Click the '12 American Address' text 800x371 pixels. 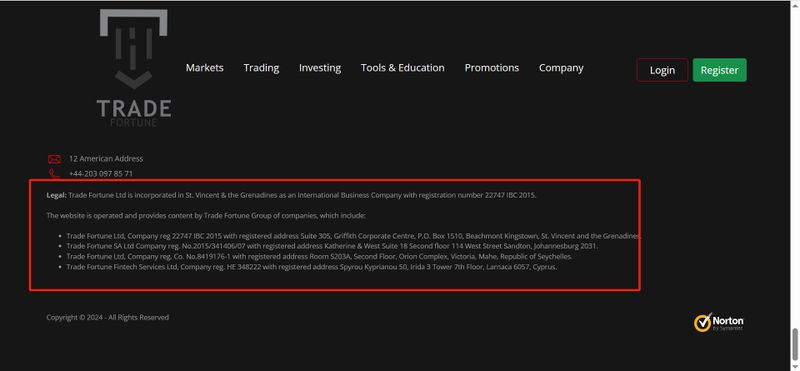[106, 159]
